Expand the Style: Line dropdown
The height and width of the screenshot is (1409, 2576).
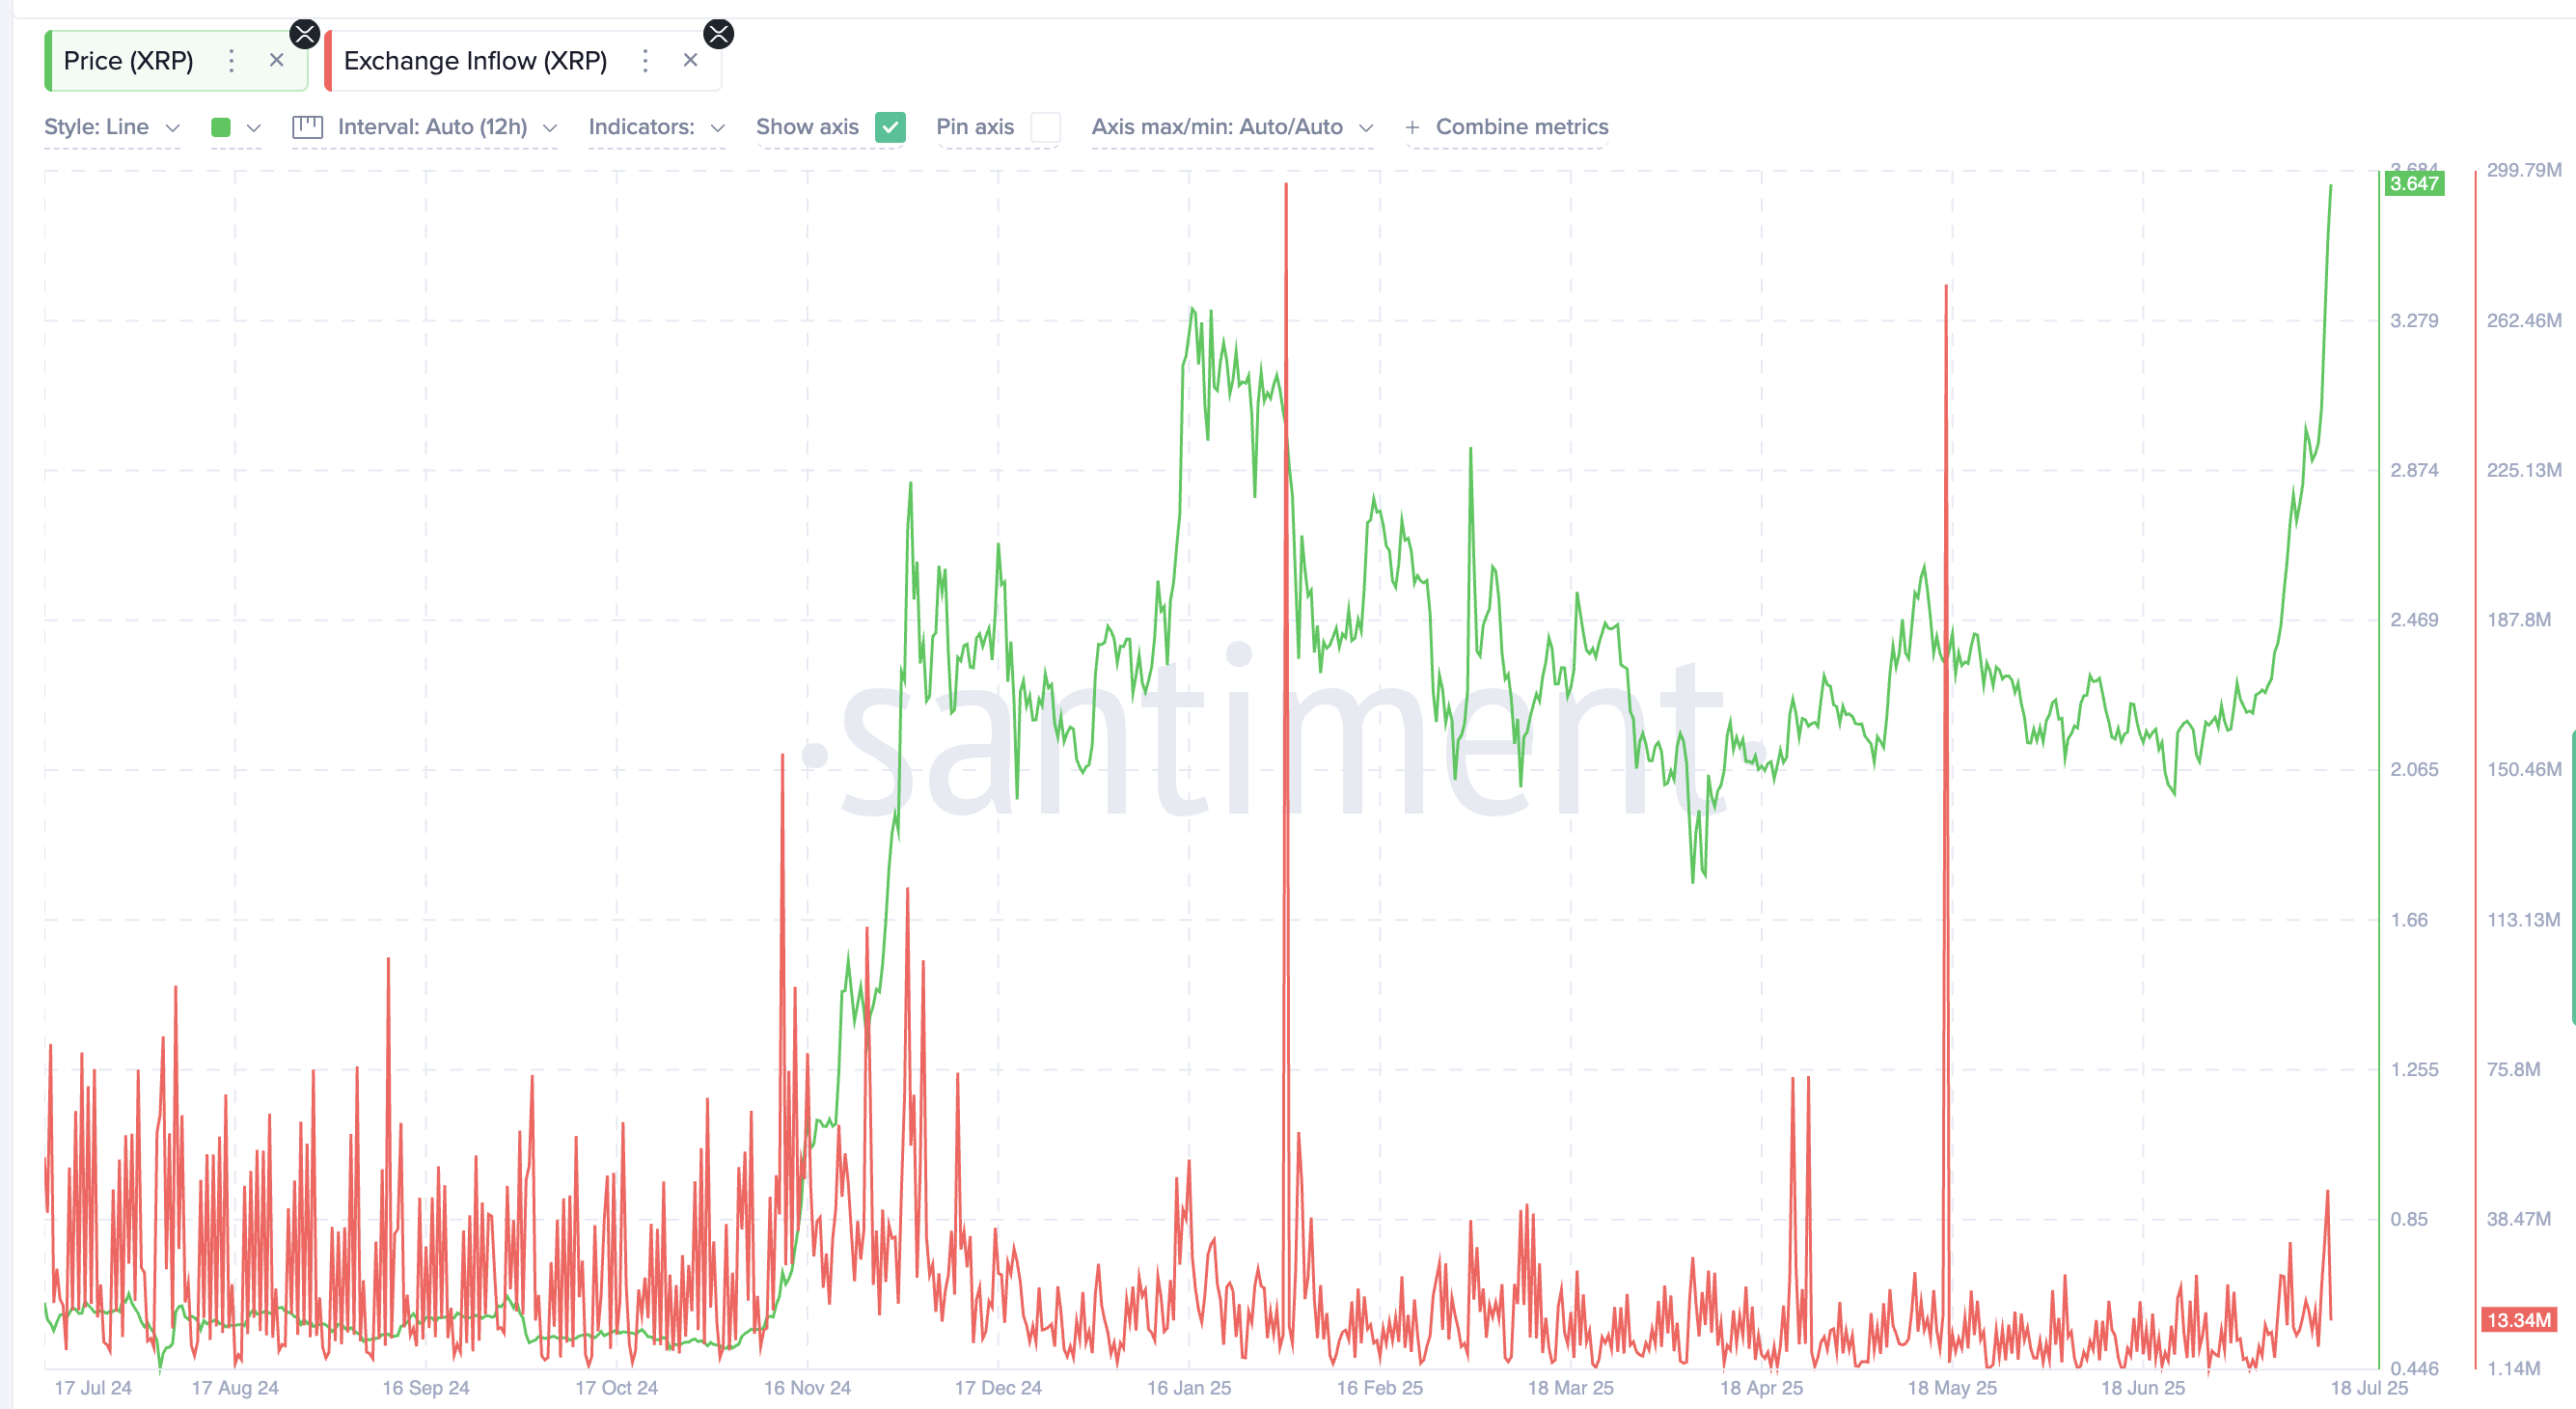tap(111, 127)
